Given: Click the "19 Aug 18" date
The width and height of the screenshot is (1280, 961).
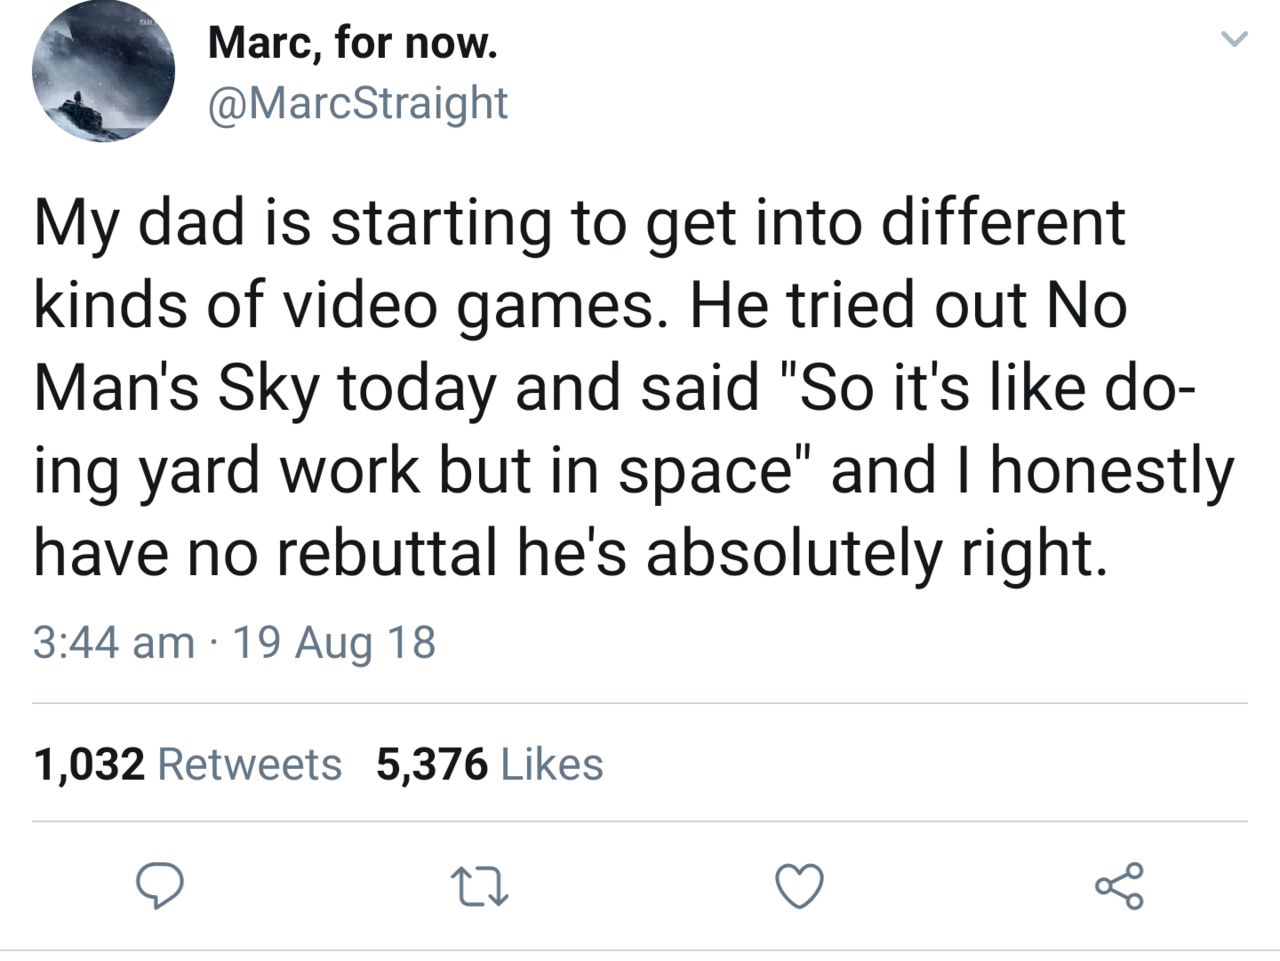Looking at the screenshot, I should [x=333, y=641].
